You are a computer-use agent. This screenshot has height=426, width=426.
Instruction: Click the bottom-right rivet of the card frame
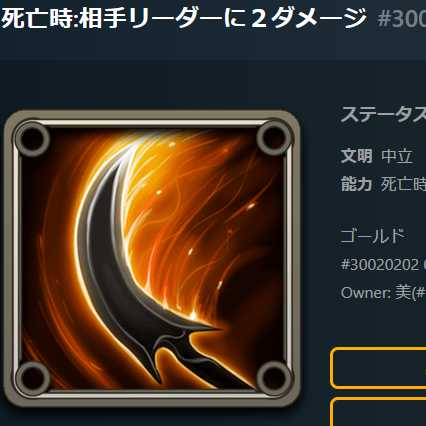(x=274, y=378)
